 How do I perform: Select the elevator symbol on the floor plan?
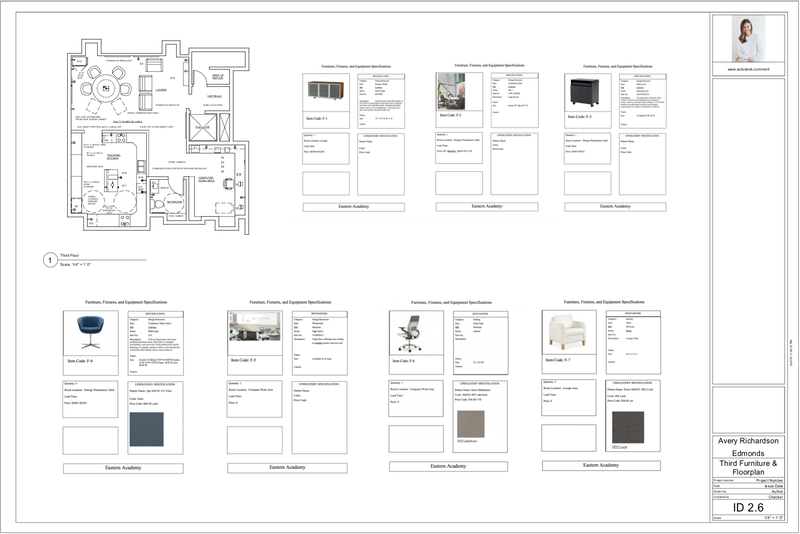coord(205,128)
